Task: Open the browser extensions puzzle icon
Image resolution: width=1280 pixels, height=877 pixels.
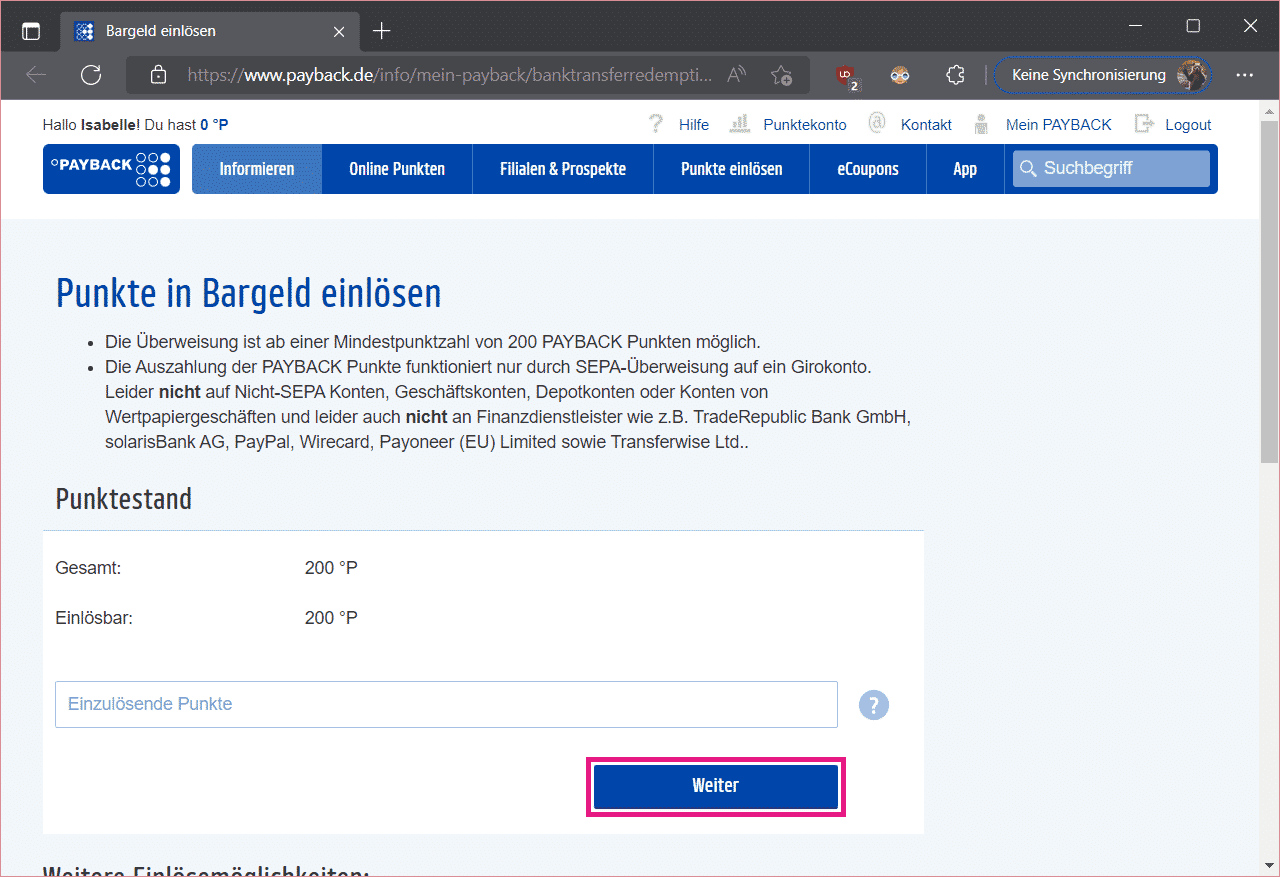Action: point(955,74)
